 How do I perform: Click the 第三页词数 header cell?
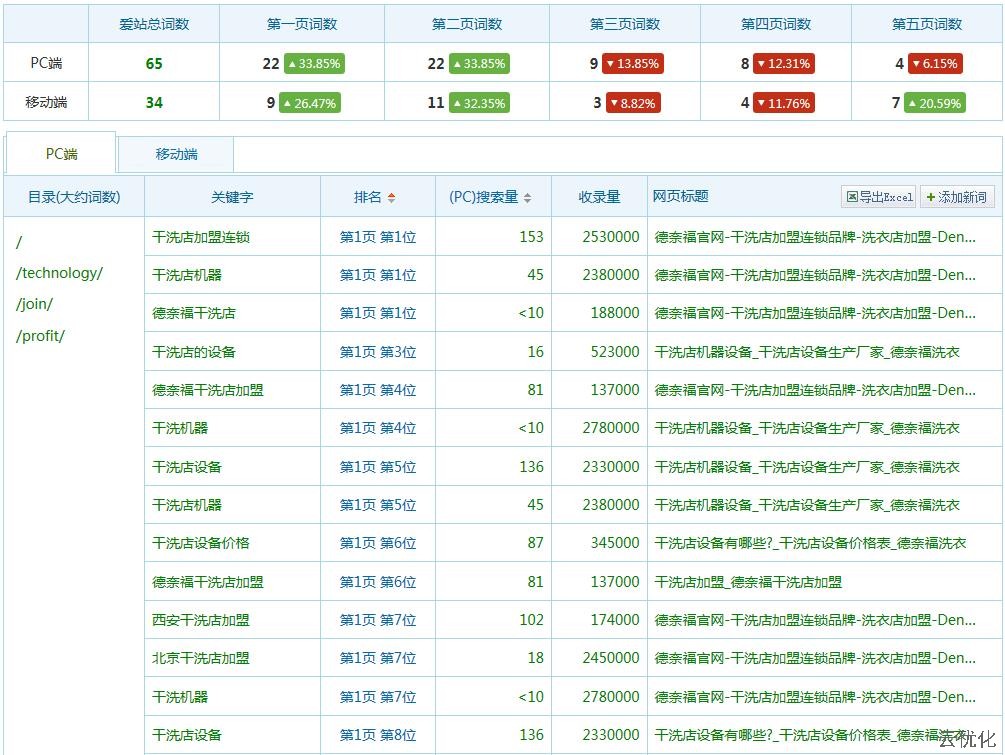(x=625, y=24)
